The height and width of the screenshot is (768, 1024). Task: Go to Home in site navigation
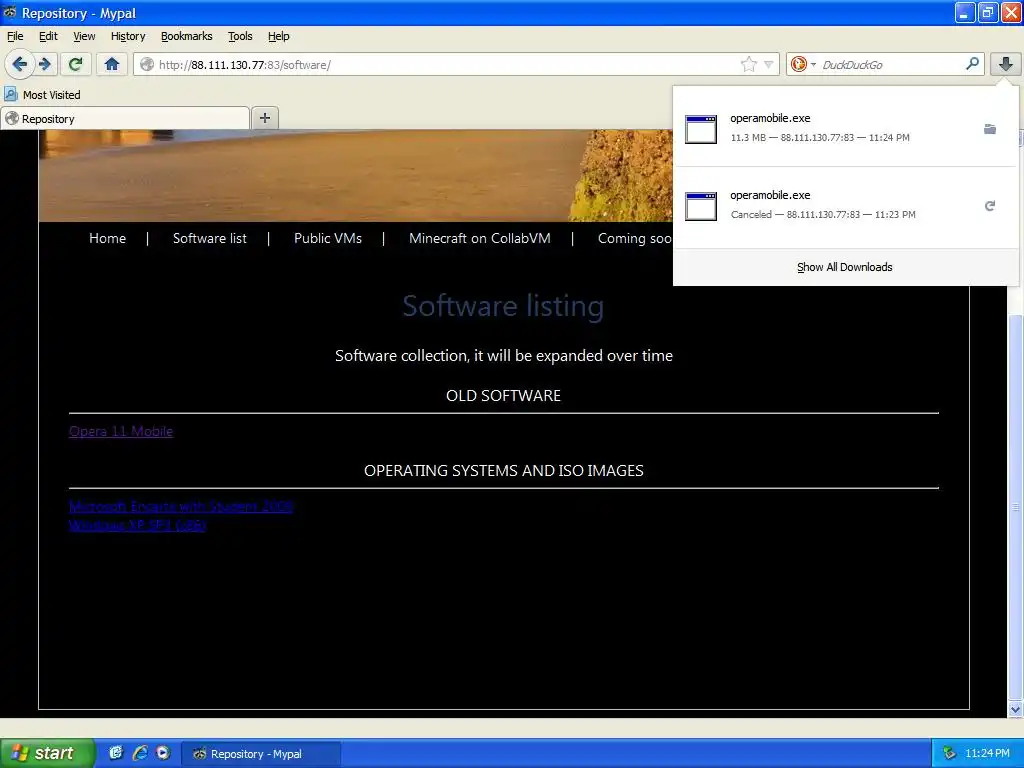(x=107, y=238)
